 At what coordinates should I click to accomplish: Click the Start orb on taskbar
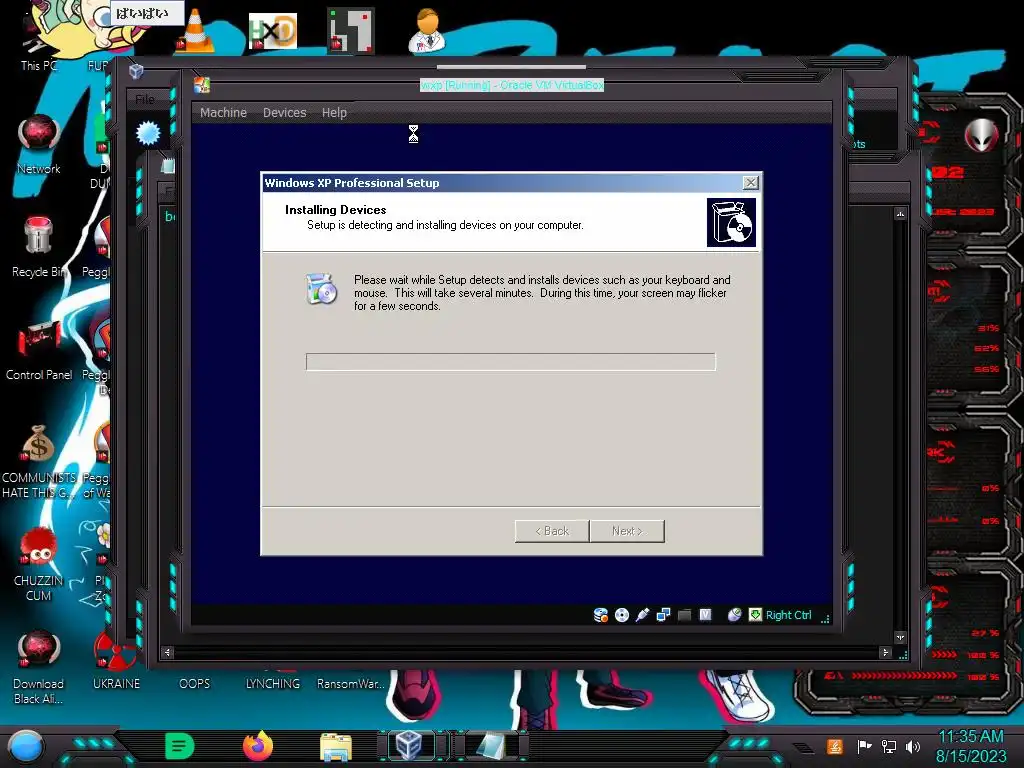click(x=26, y=746)
